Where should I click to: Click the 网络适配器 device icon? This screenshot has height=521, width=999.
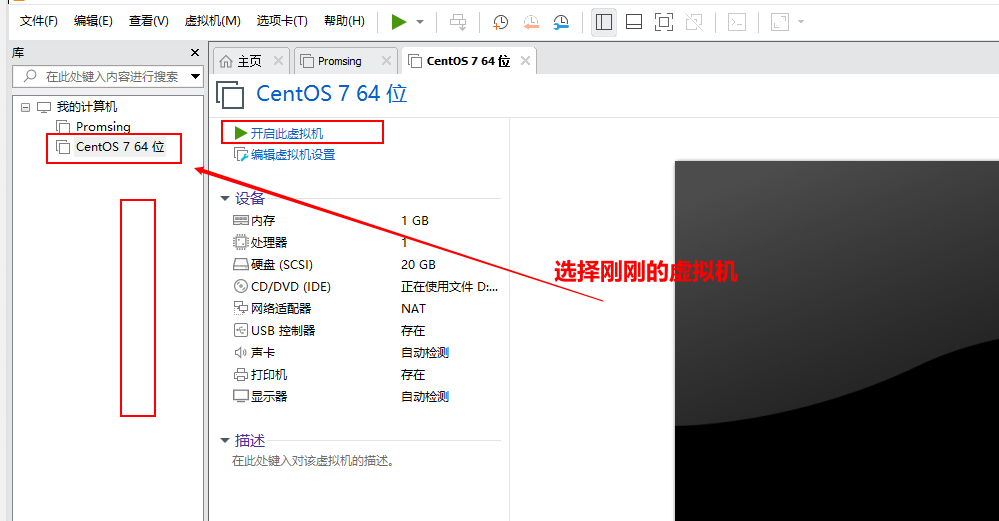pos(241,308)
